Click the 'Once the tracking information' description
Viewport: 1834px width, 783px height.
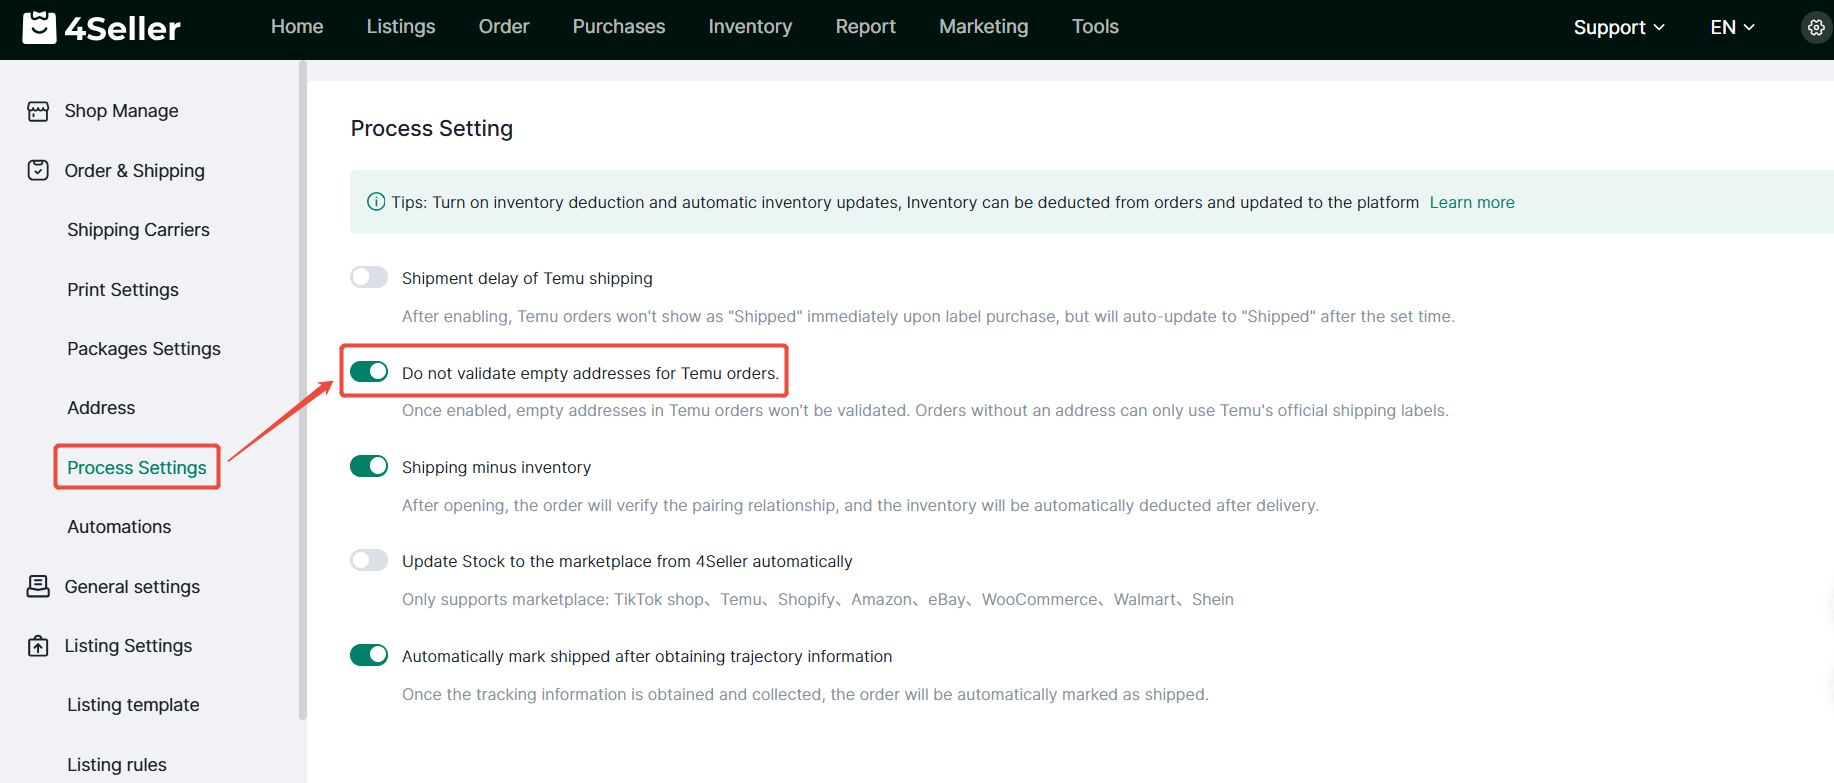(x=805, y=694)
